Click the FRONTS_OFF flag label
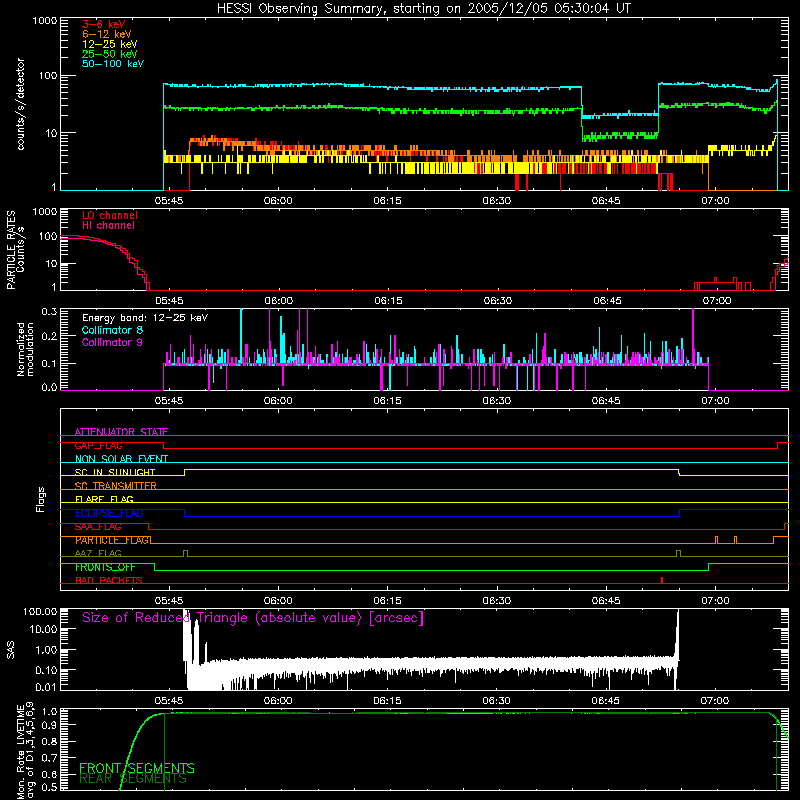800x800 pixels. 105,567
